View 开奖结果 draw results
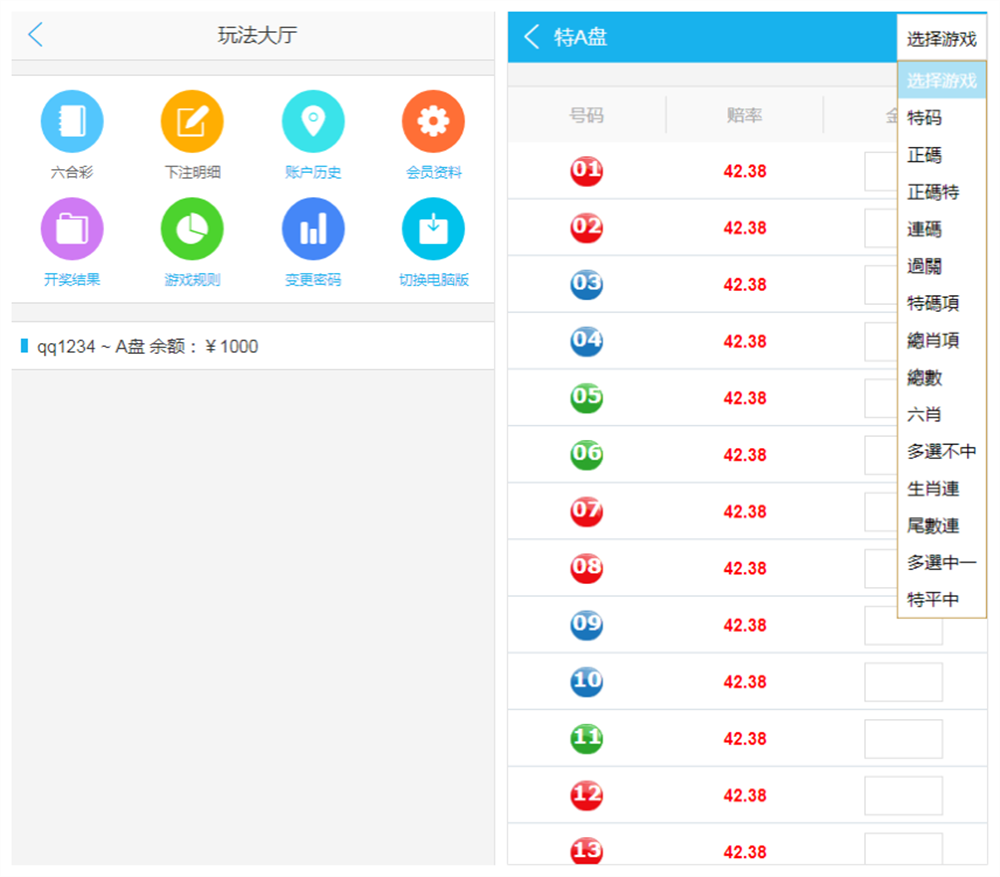1000x877 pixels. point(71,228)
